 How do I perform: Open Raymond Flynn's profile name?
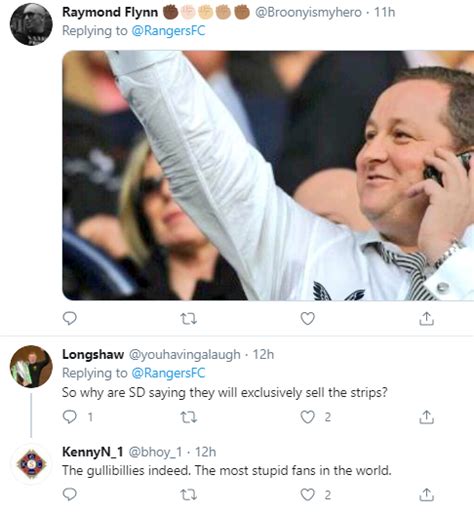[110, 12]
